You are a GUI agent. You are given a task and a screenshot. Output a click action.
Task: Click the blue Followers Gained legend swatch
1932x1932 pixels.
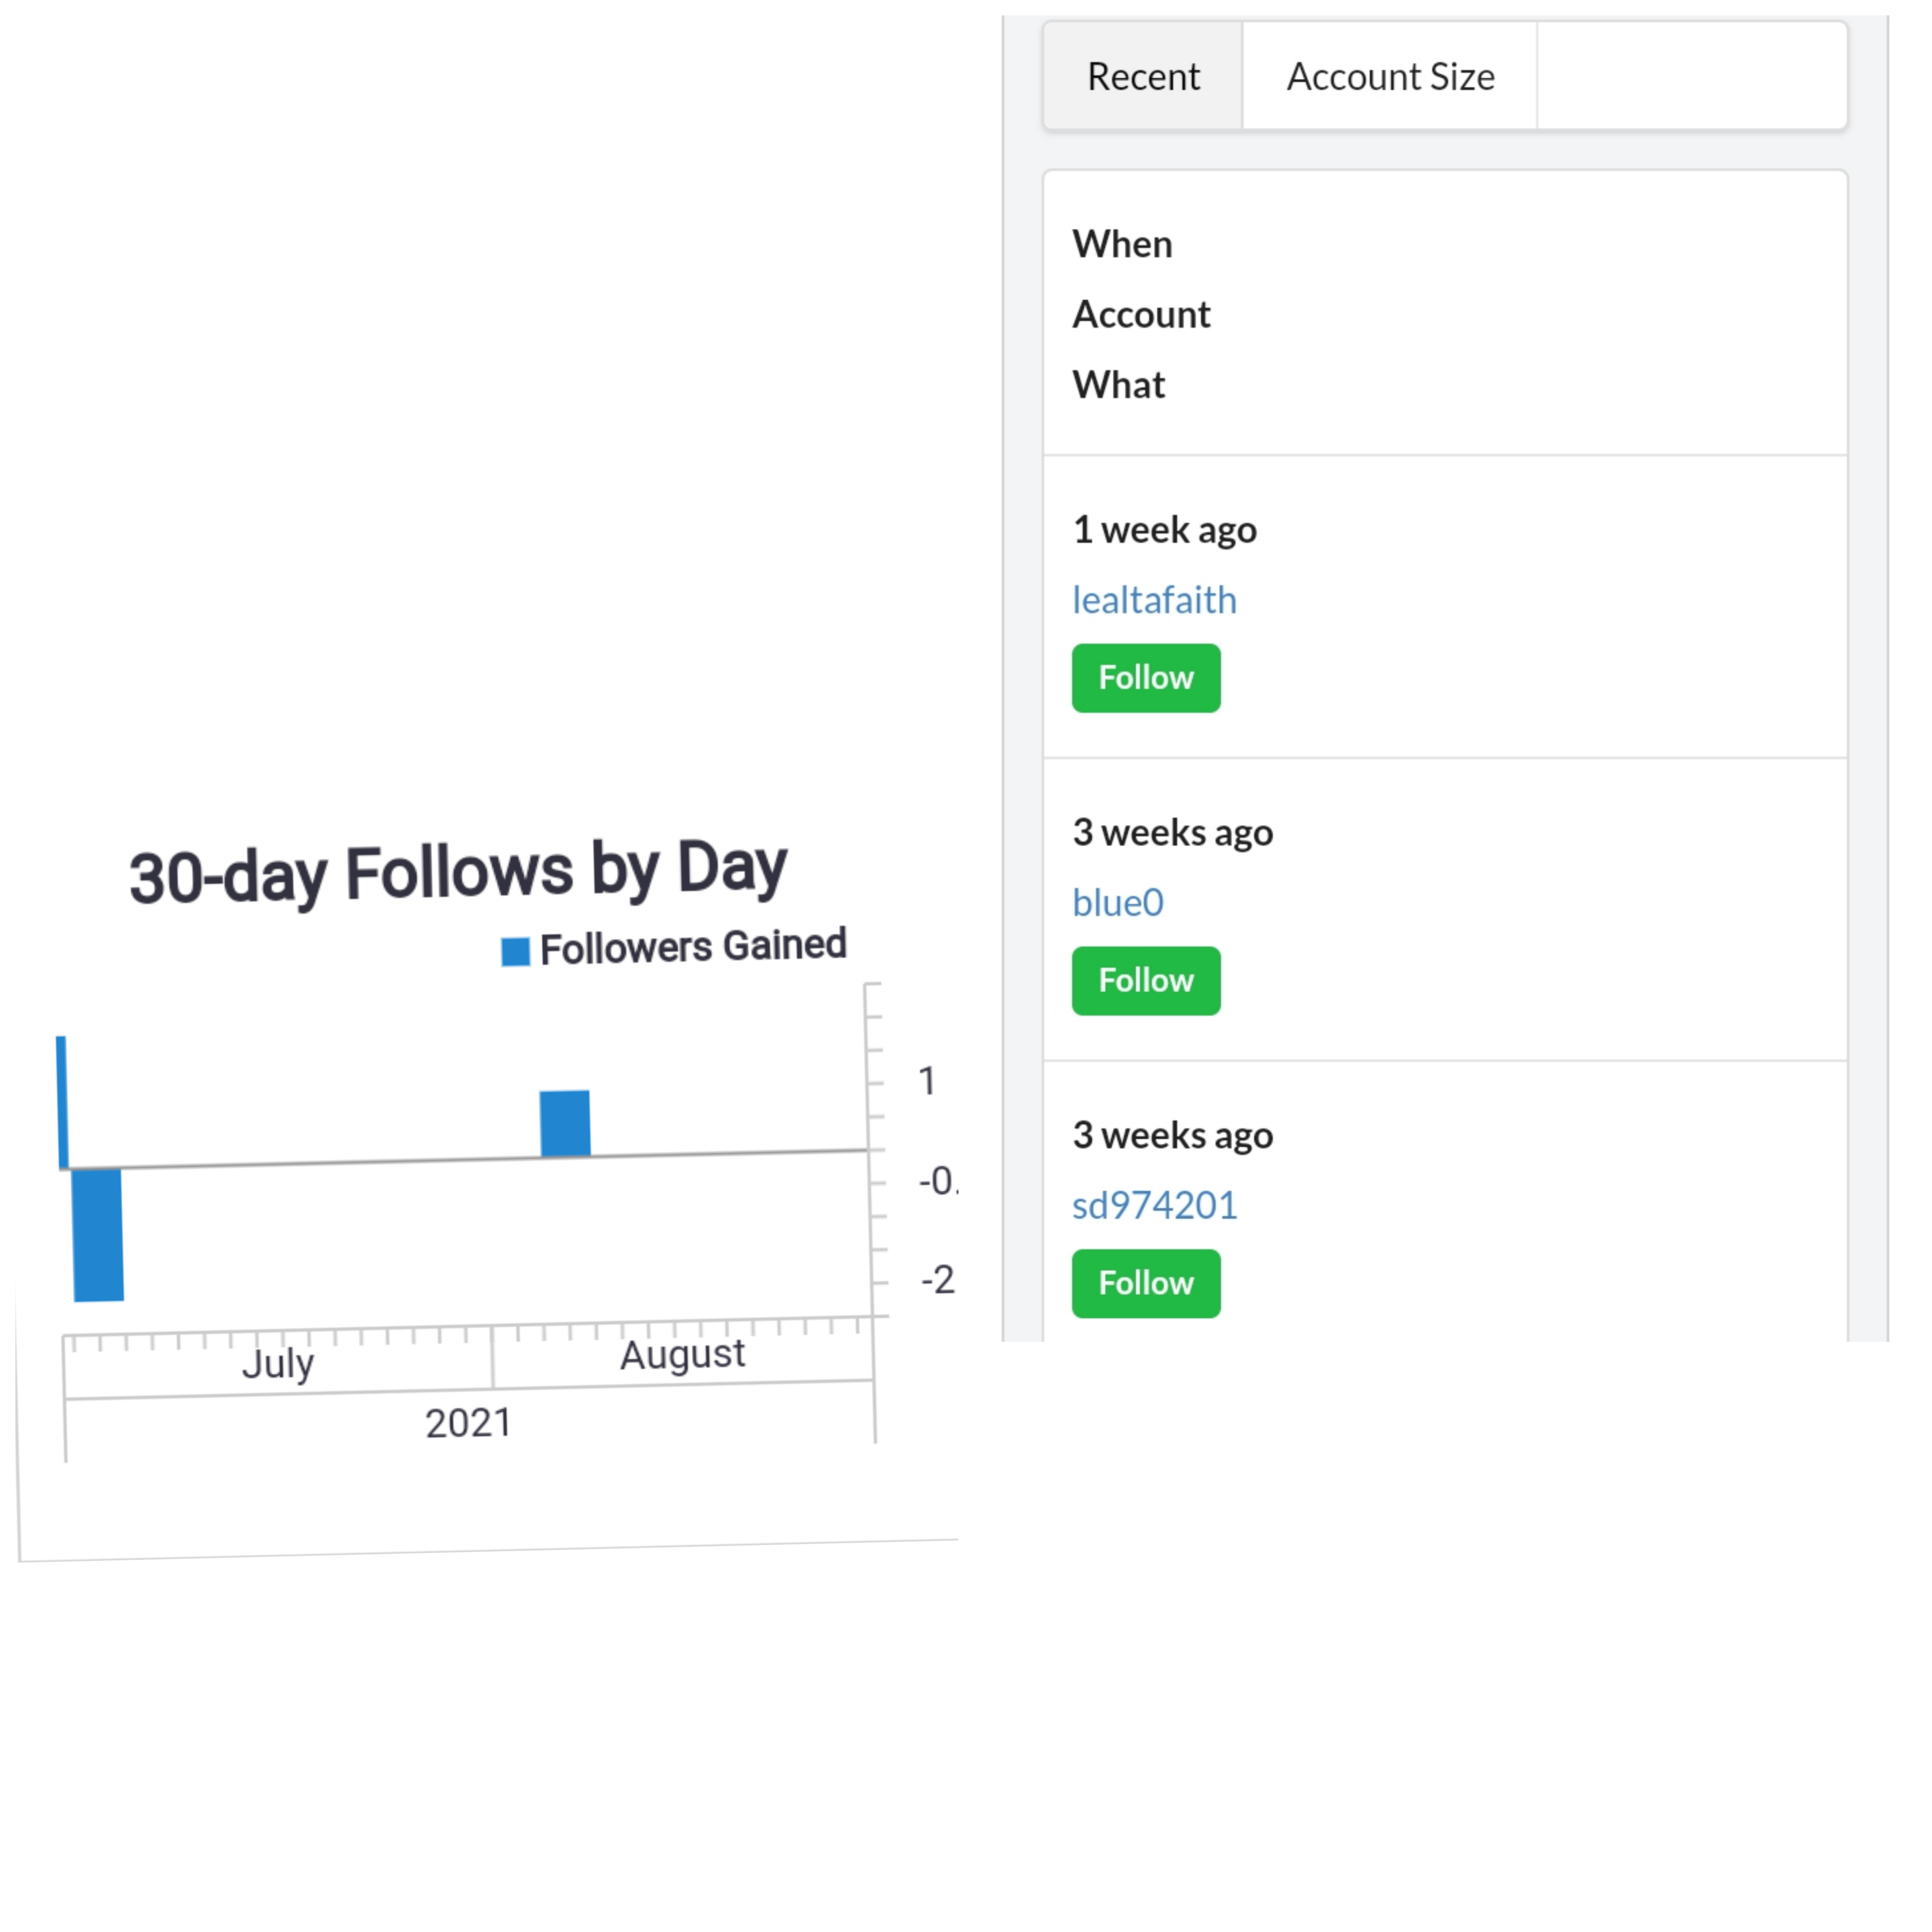(x=515, y=951)
